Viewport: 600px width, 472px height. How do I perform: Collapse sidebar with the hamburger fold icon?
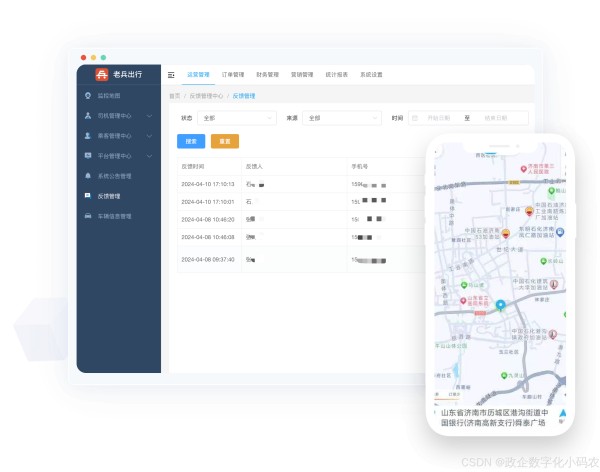click(171, 75)
